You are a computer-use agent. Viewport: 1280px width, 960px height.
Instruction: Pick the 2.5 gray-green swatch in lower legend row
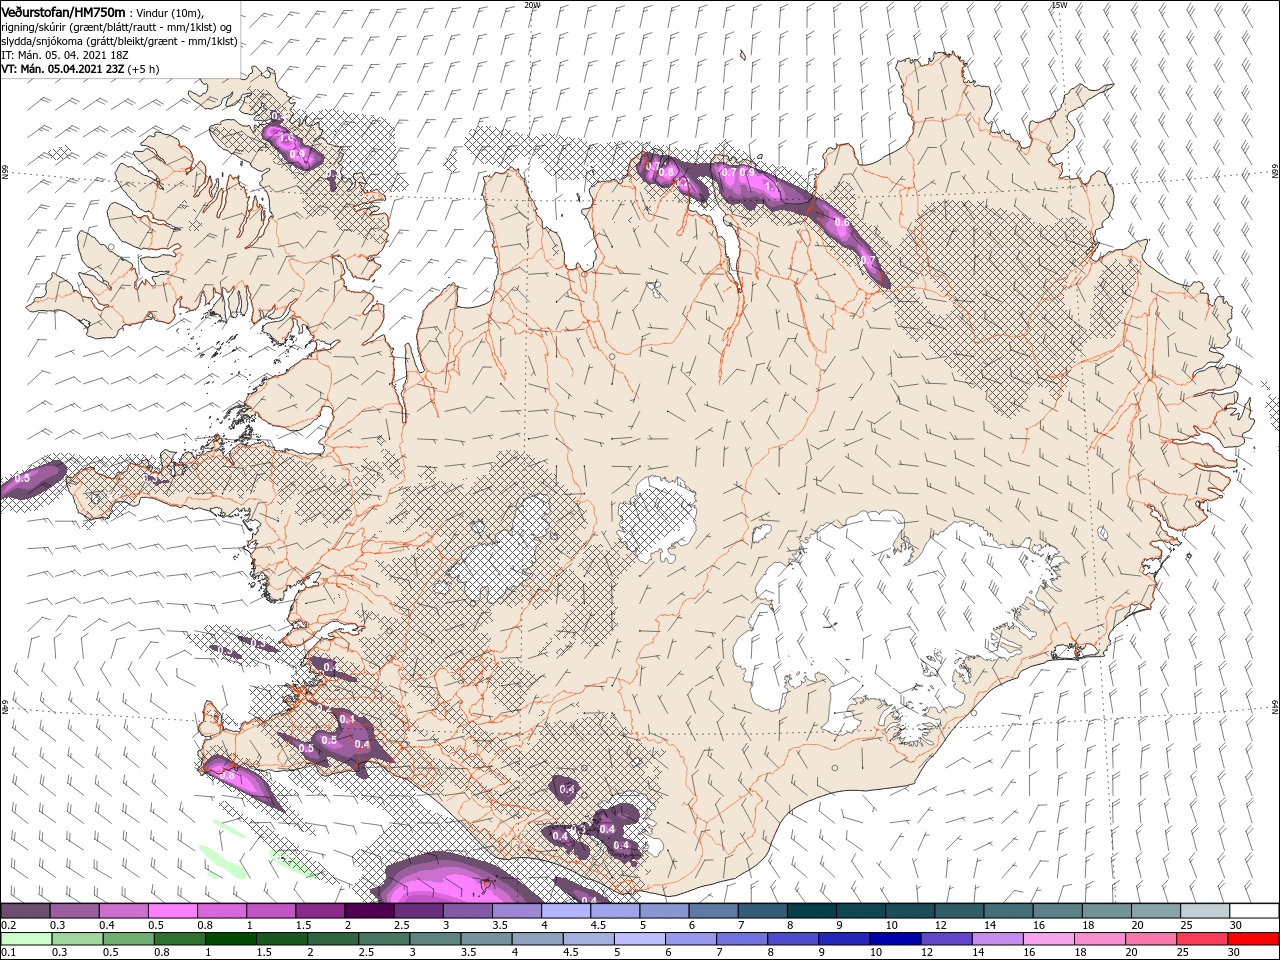point(383,939)
